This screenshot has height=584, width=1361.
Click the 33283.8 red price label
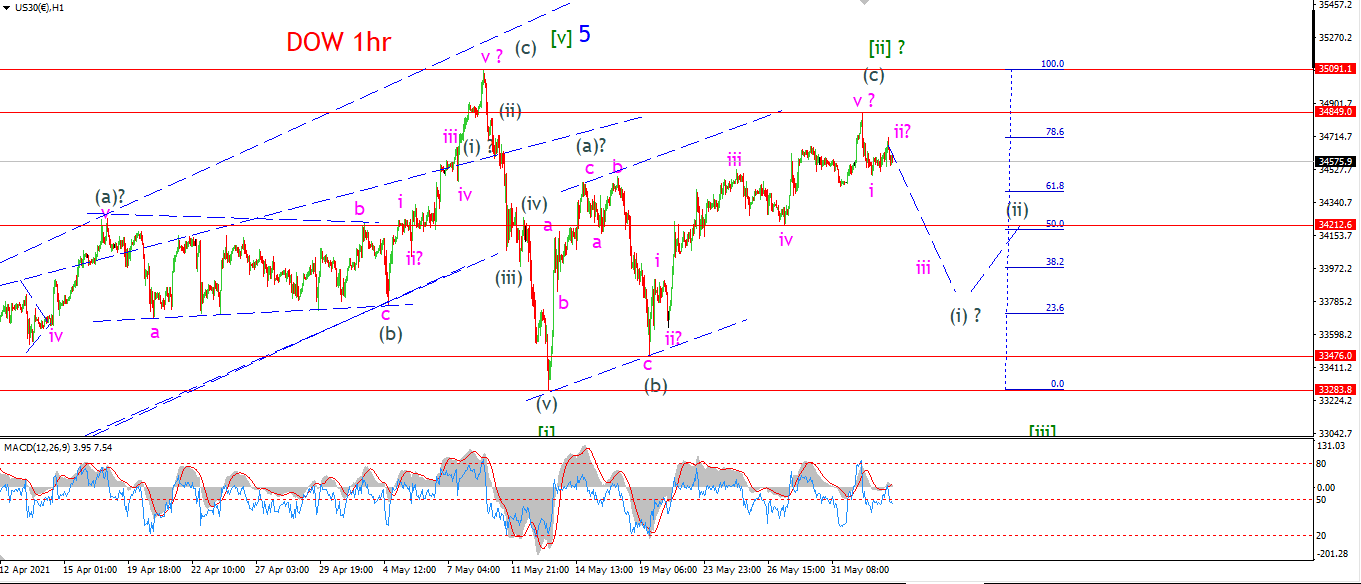(x=1335, y=389)
